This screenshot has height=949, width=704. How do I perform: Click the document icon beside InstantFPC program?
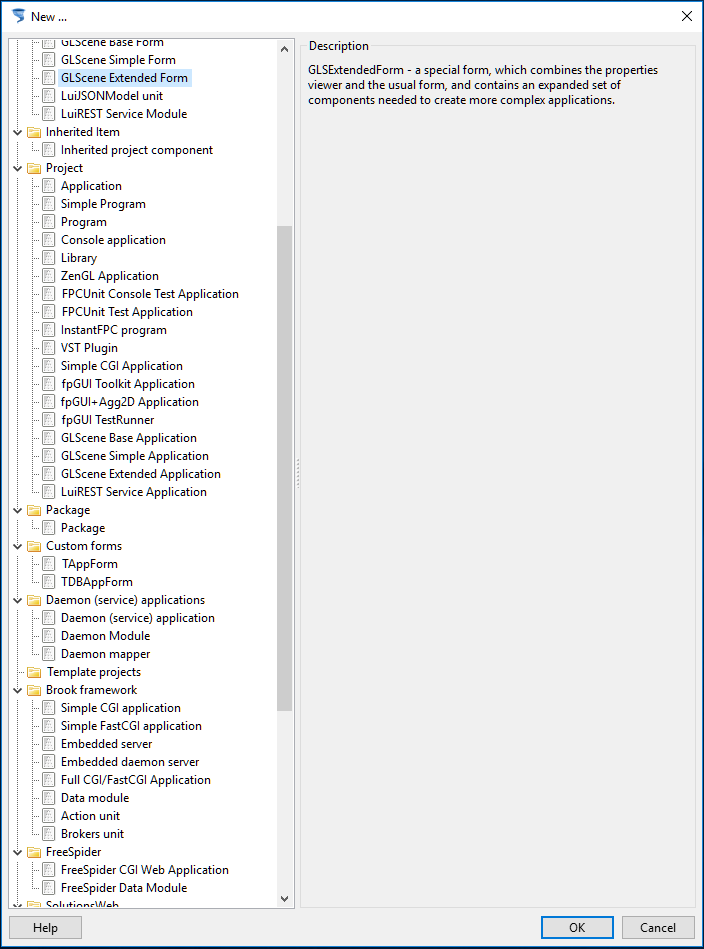tap(48, 330)
